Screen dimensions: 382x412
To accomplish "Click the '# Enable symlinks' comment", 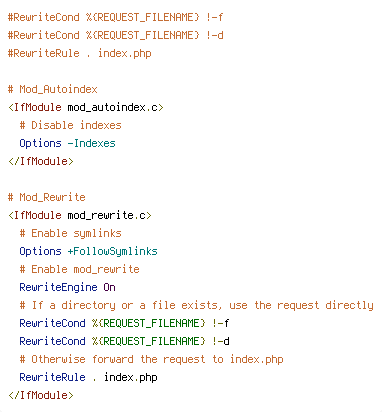I will point(70,233).
